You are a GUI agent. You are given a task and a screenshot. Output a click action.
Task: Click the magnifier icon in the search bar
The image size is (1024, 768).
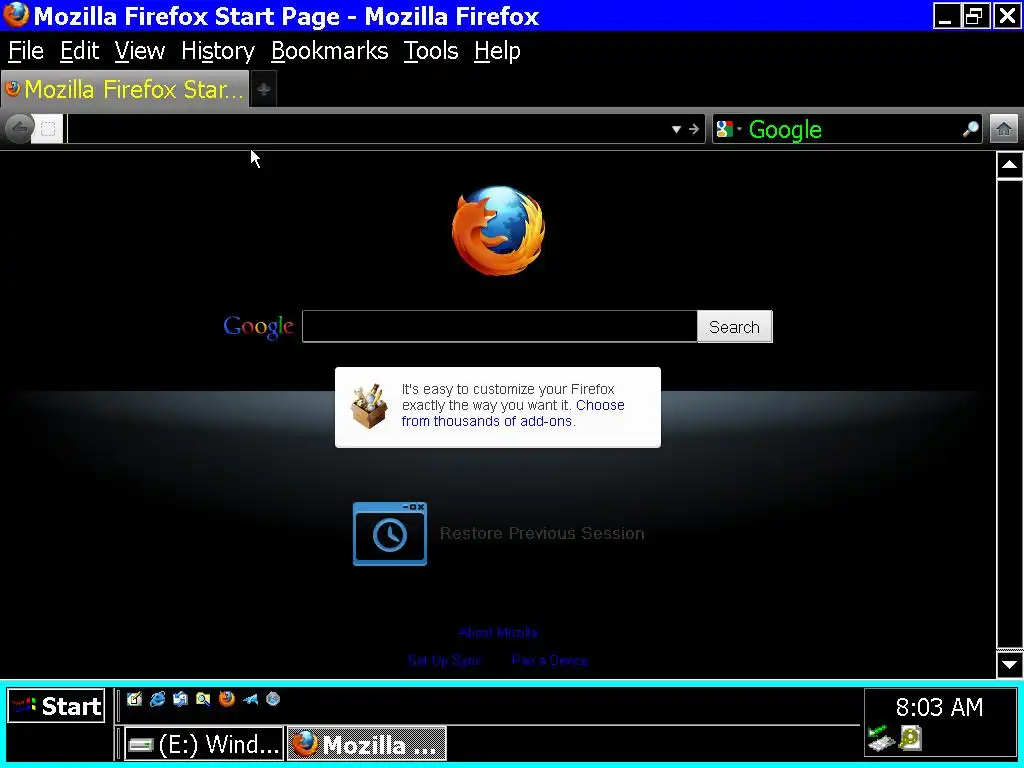coord(970,129)
